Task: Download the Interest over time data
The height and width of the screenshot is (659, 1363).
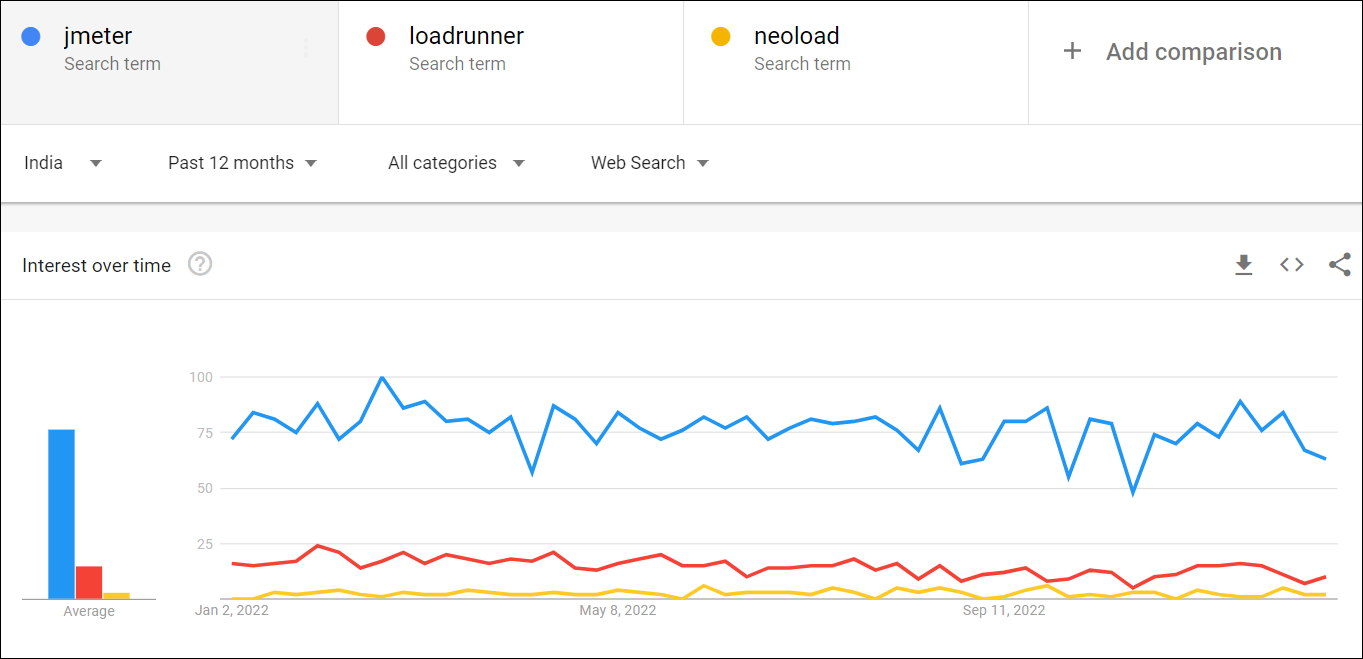Action: (1243, 265)
